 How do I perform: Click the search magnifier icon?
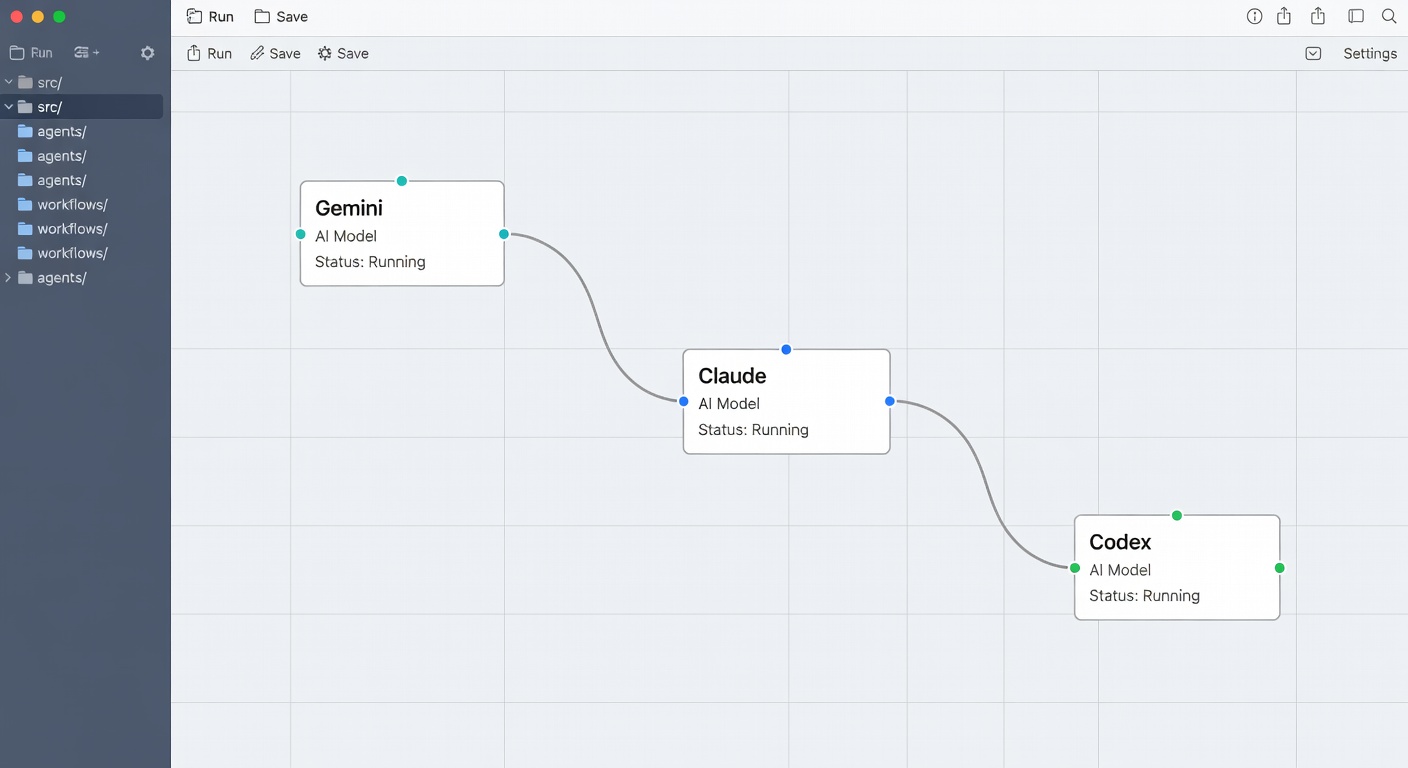[1389, 16]
